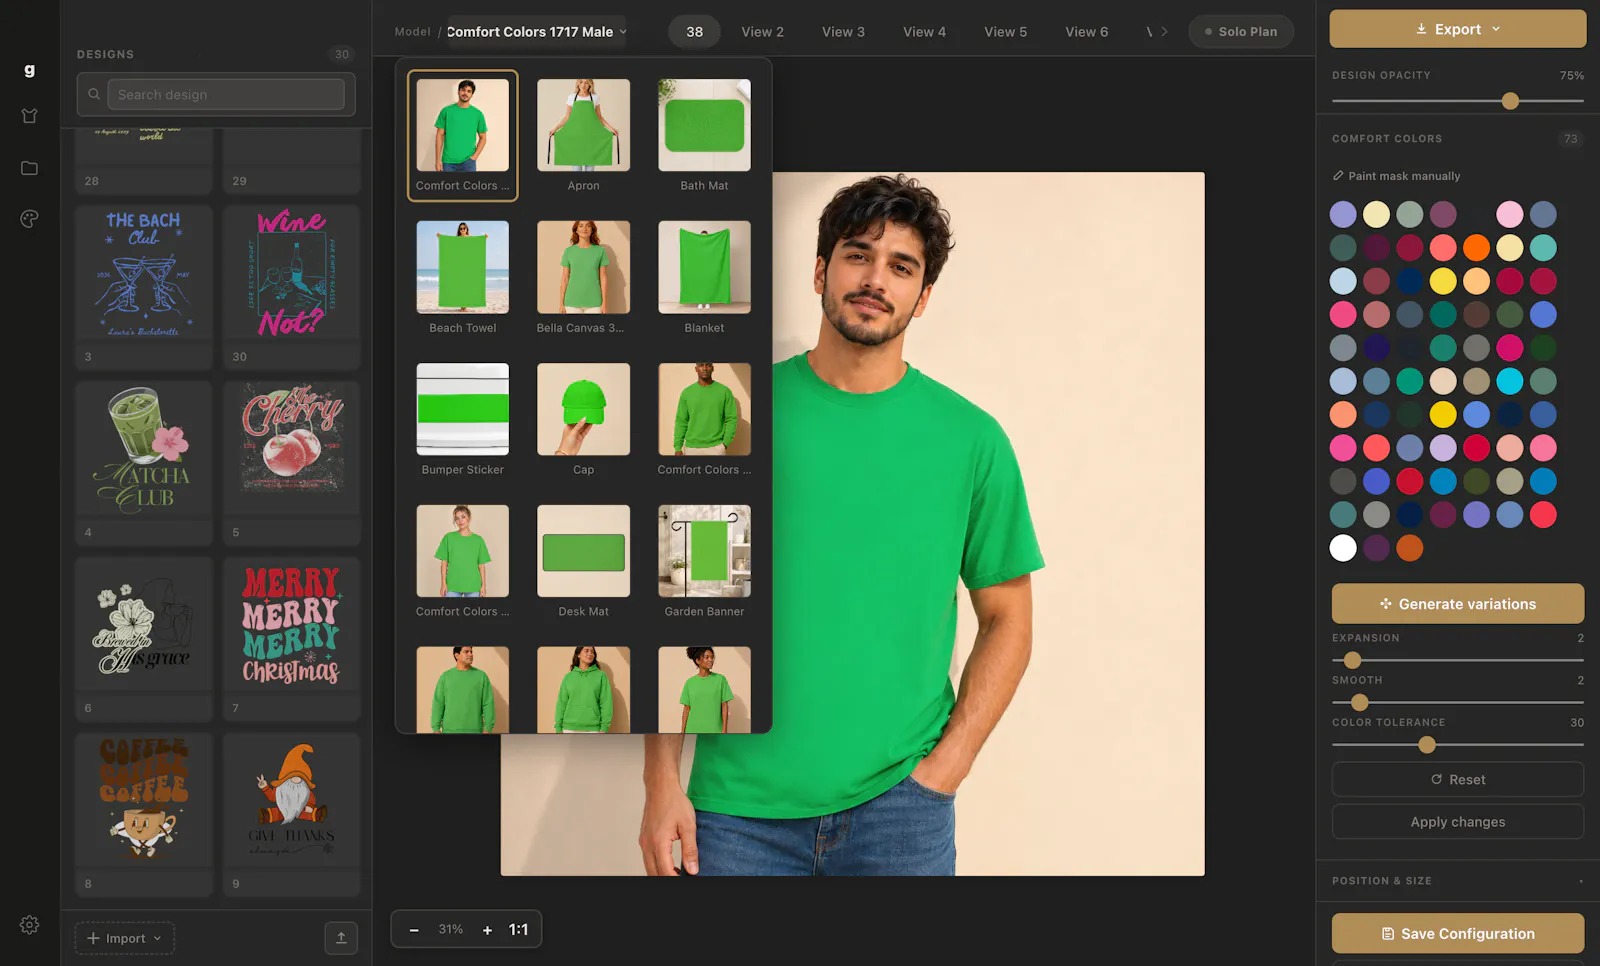Click next arrow after View 6
Screen dimensions: 1600x966
[x=1164, y=32]
